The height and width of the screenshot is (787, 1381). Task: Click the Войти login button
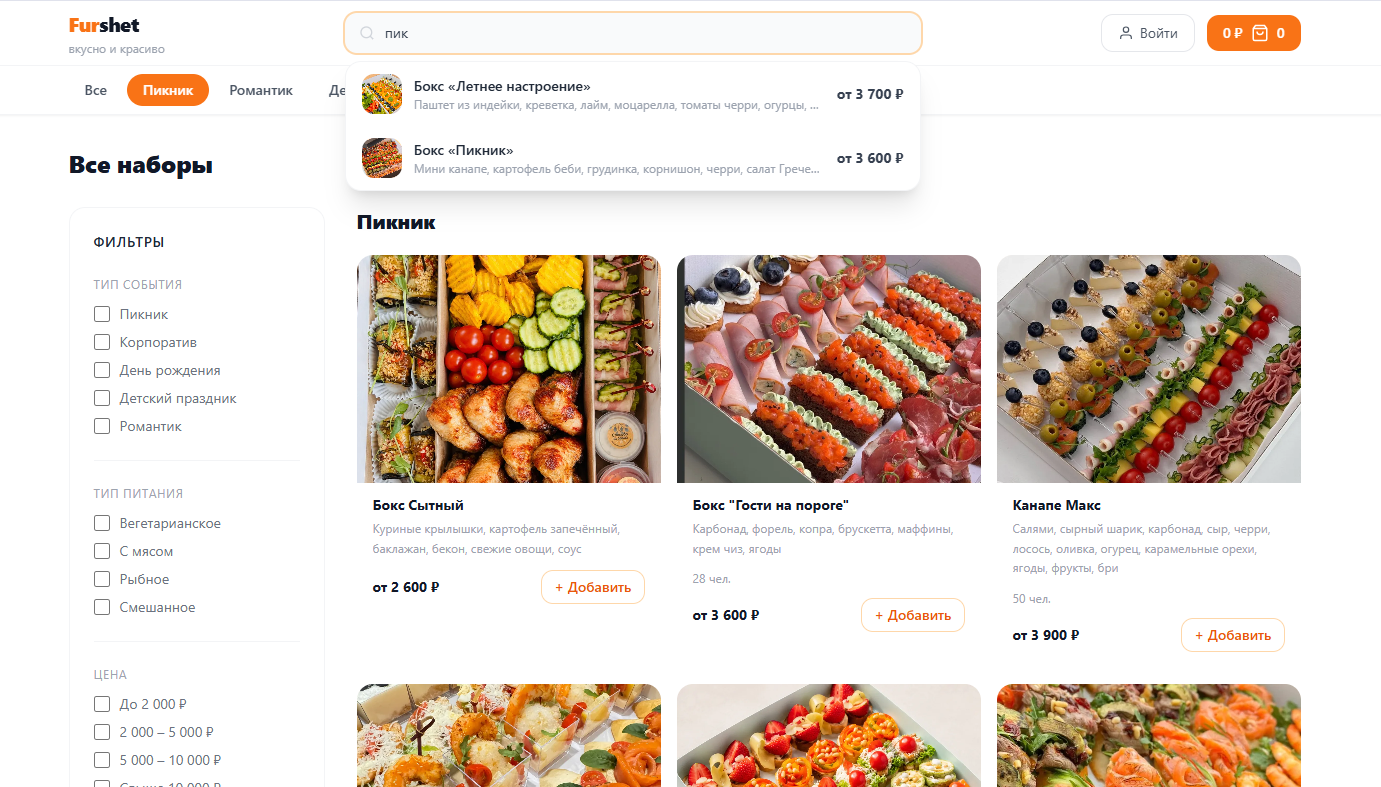pos(1148,33)
